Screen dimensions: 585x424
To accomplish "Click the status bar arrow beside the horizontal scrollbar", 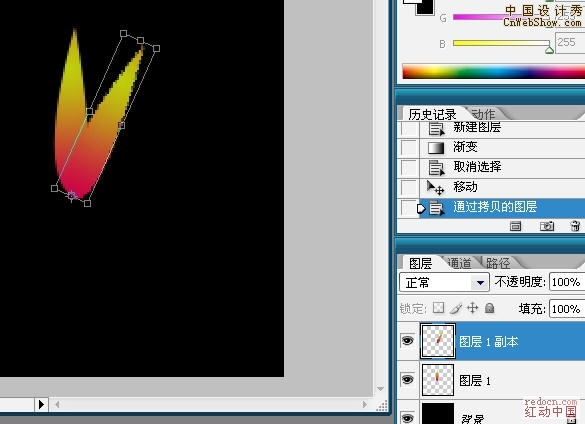I will point(41,404).
